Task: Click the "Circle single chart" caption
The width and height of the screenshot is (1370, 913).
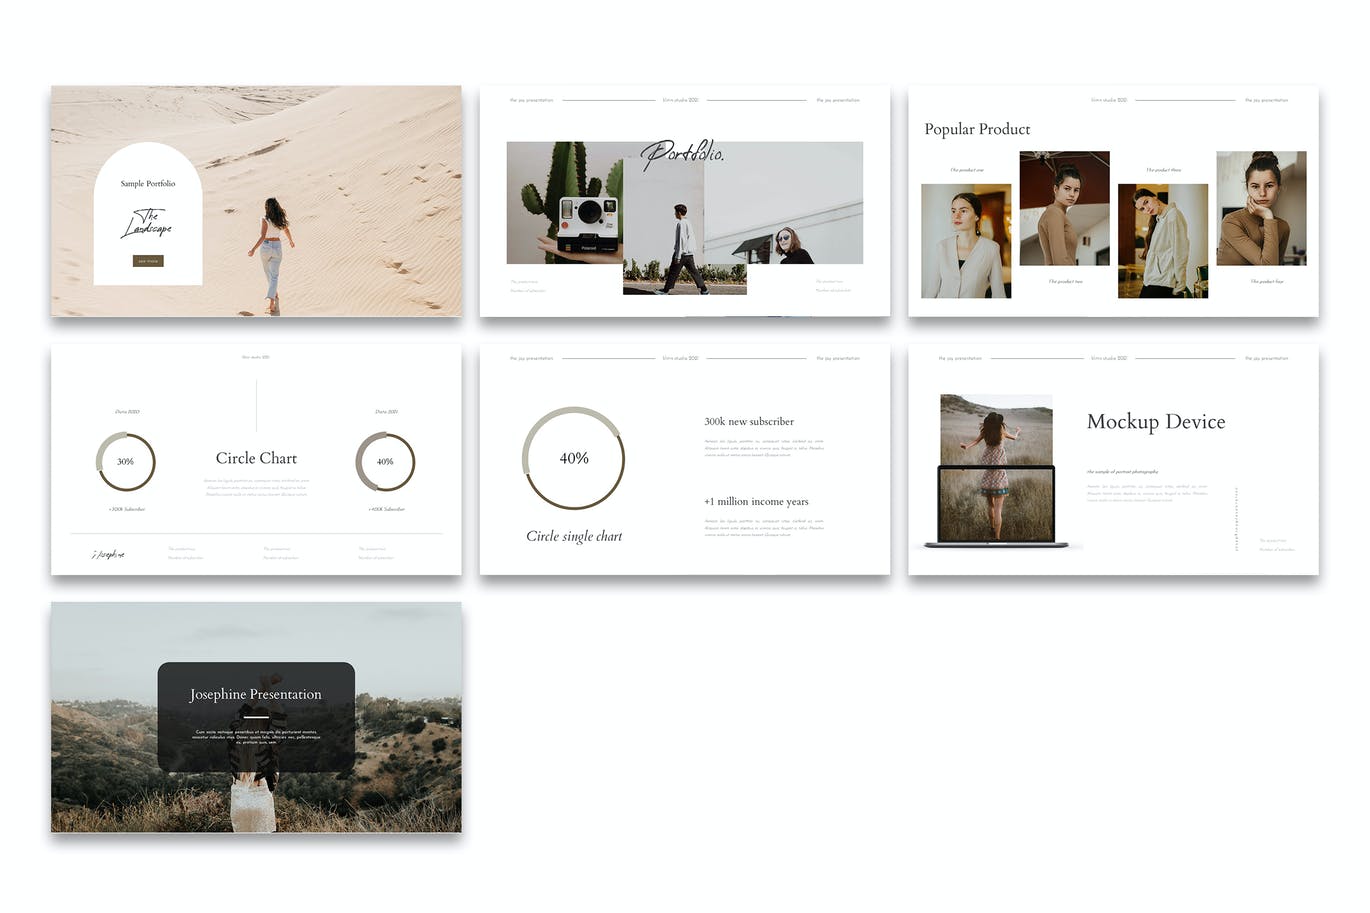Action: click(x=574, y=536)
